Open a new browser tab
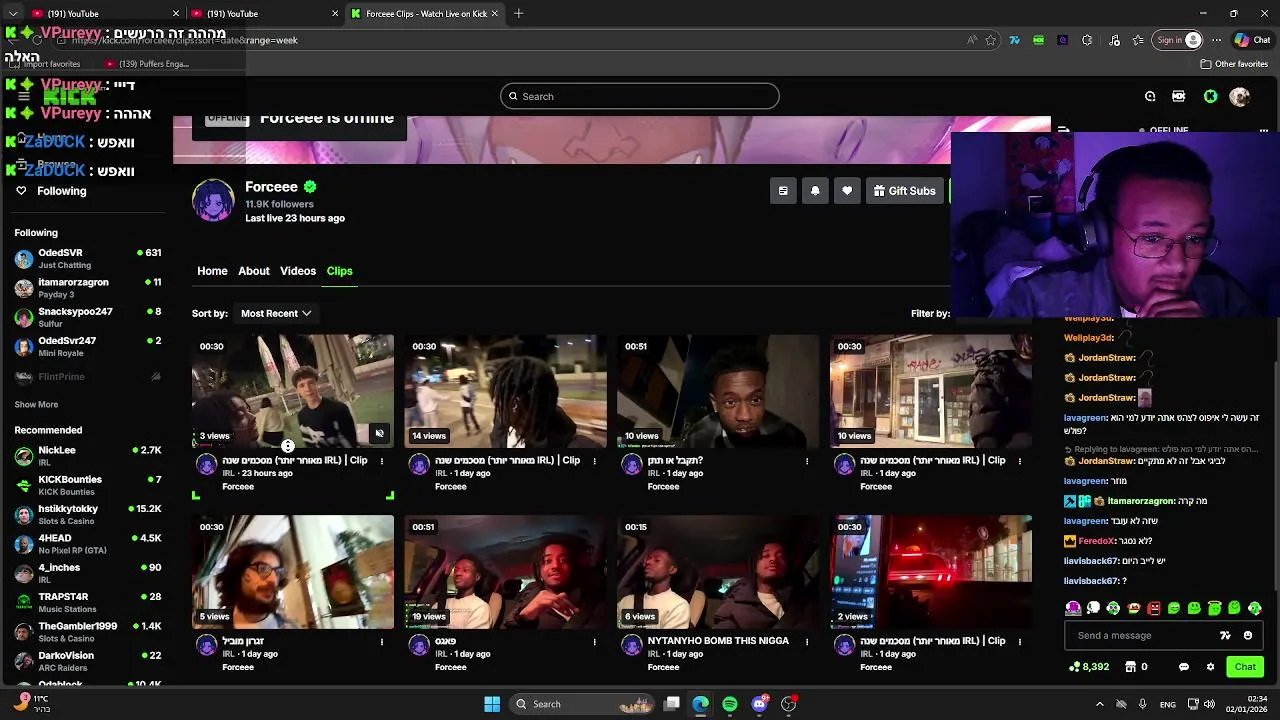The height and width of the screenshot is (720, 1280). click(518, 13)
